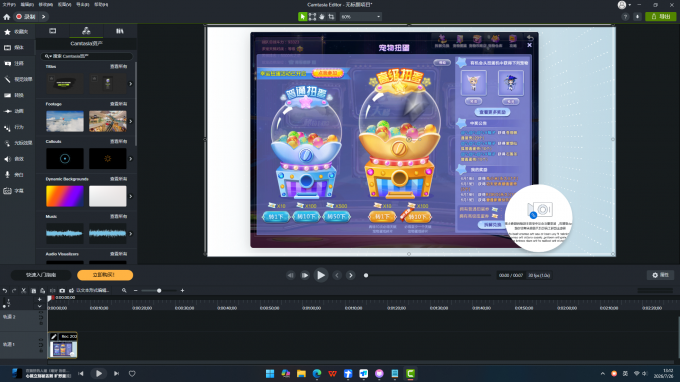This screenshot has height=382, width=680.
Task: Open the Properties gear button
Action: click(x=660, y=275)
